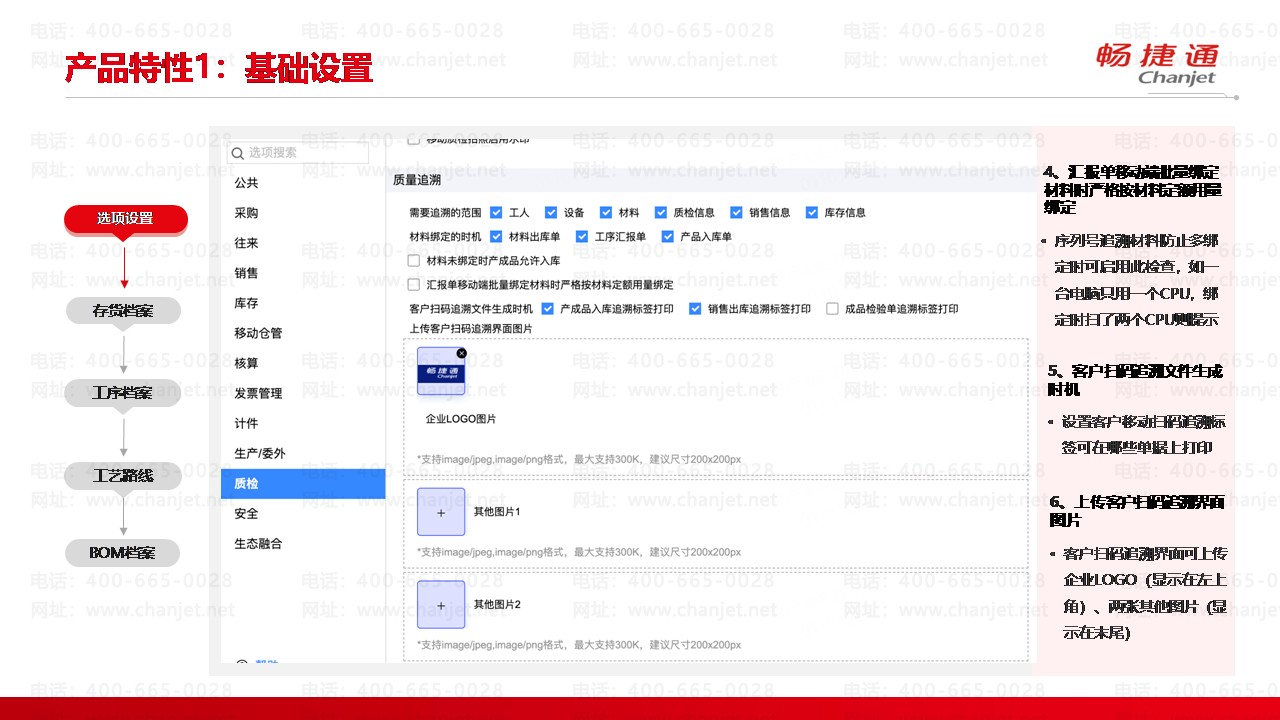Click the heading 6、上传客户扫码追溯界面图片
The width and height of the screenshot is (1280, 720).
click(x=1137, y=511)
